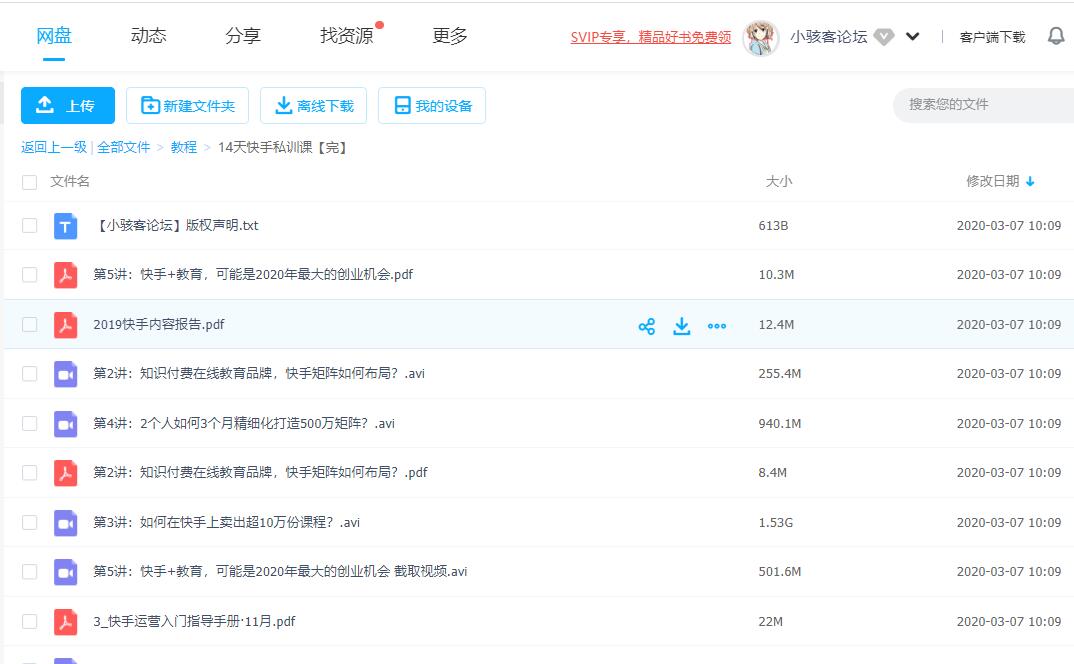Switch to the 网盘 tab
Image resolution: width=1074 pixels, height=664 pixels.
[54, 36]
